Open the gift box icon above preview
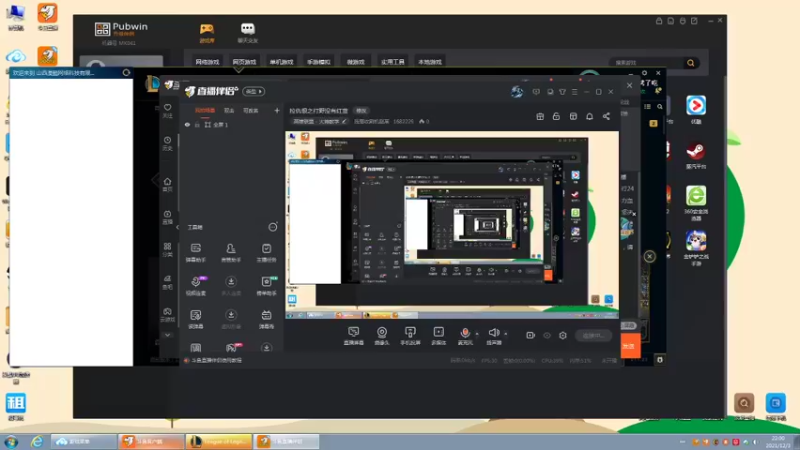This screenshot has height=450, width=800. [x=540, y=116]
